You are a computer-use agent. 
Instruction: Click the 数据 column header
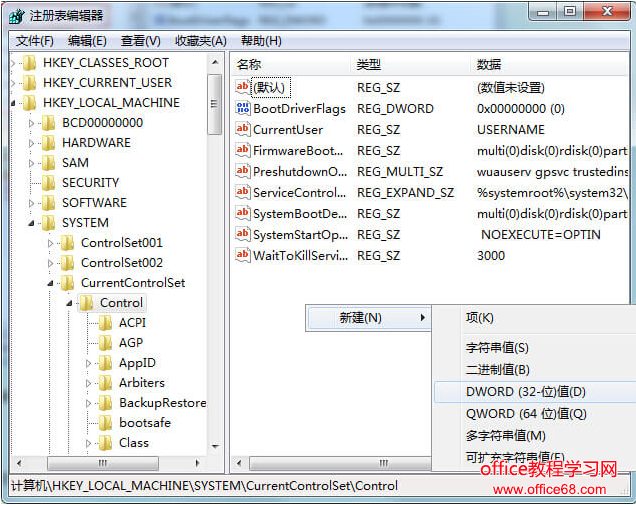pos(550,65)
